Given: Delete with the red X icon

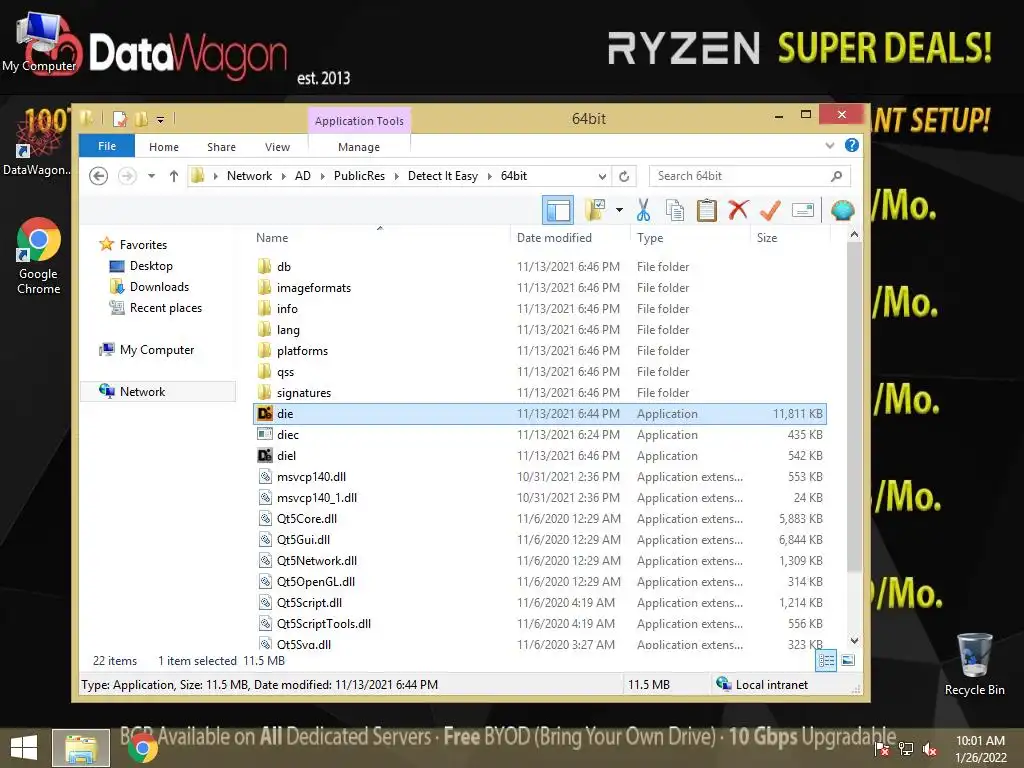Looking at the screenshot, I should coord(739,210).
